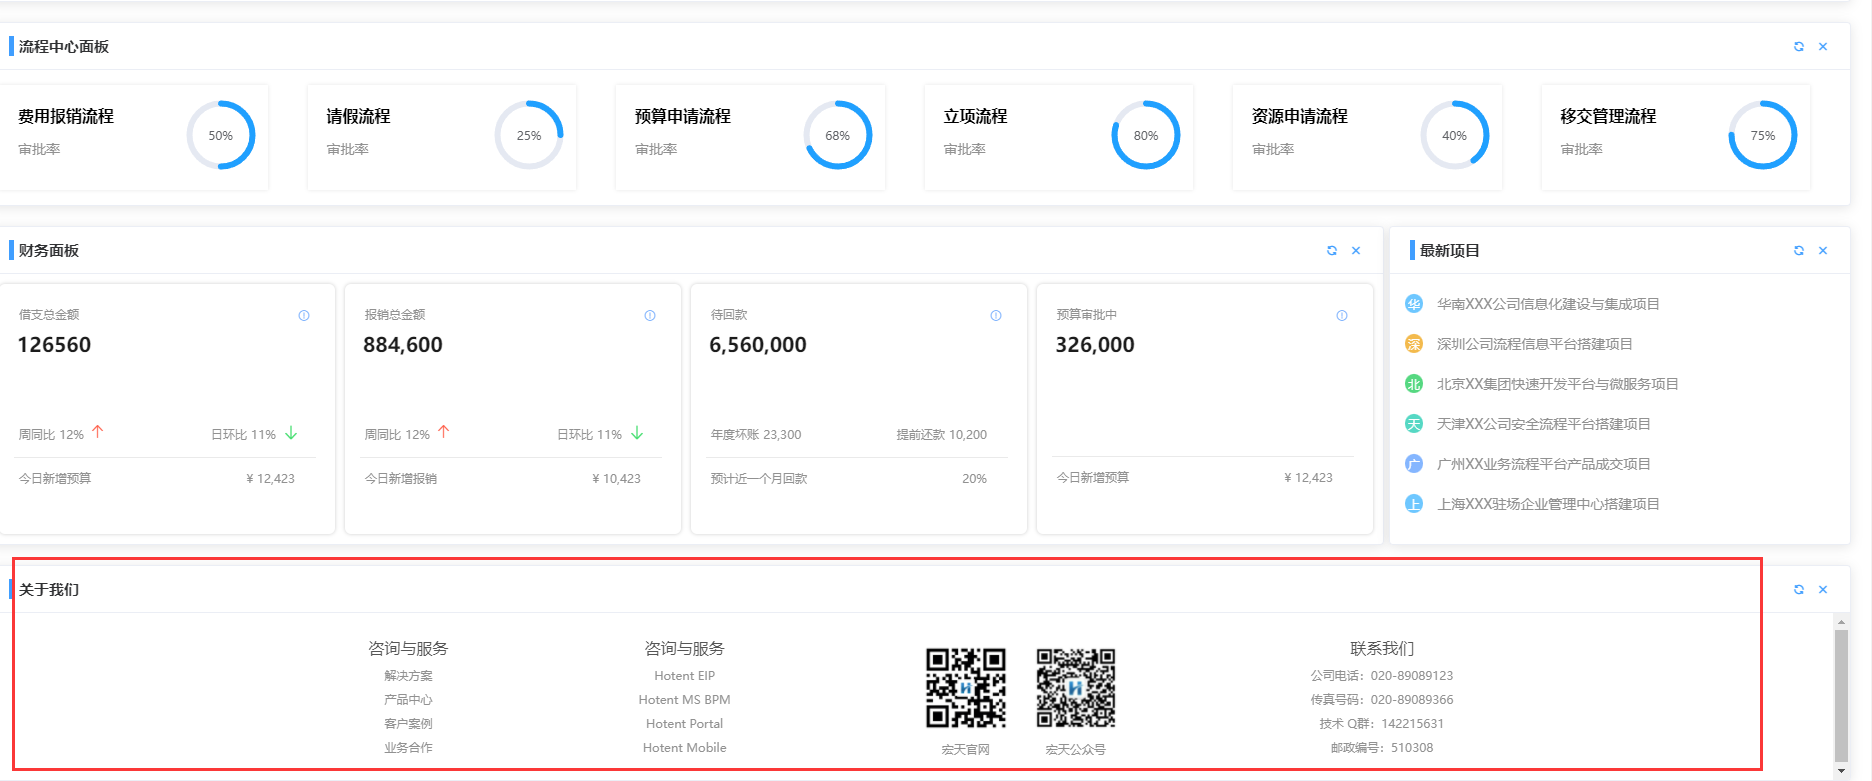Open 北京XX集团快速开发平台与微服务项目

click(x=1558, y=384)
